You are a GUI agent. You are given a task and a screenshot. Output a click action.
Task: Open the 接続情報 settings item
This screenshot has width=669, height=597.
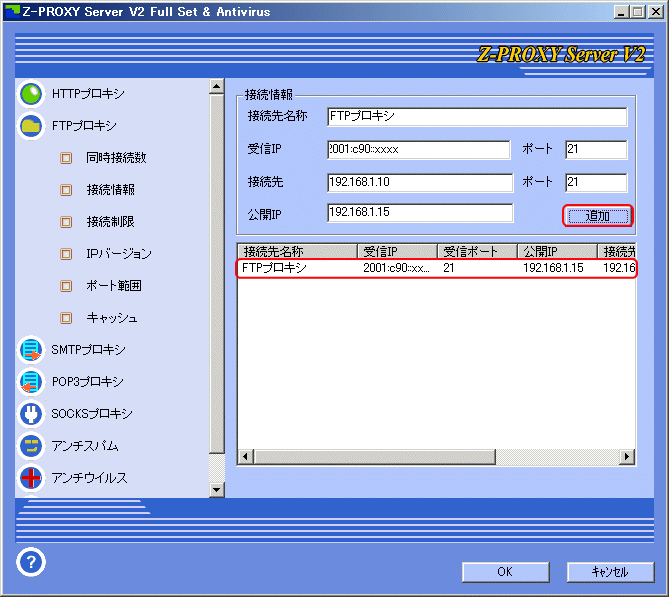(111, 190)
